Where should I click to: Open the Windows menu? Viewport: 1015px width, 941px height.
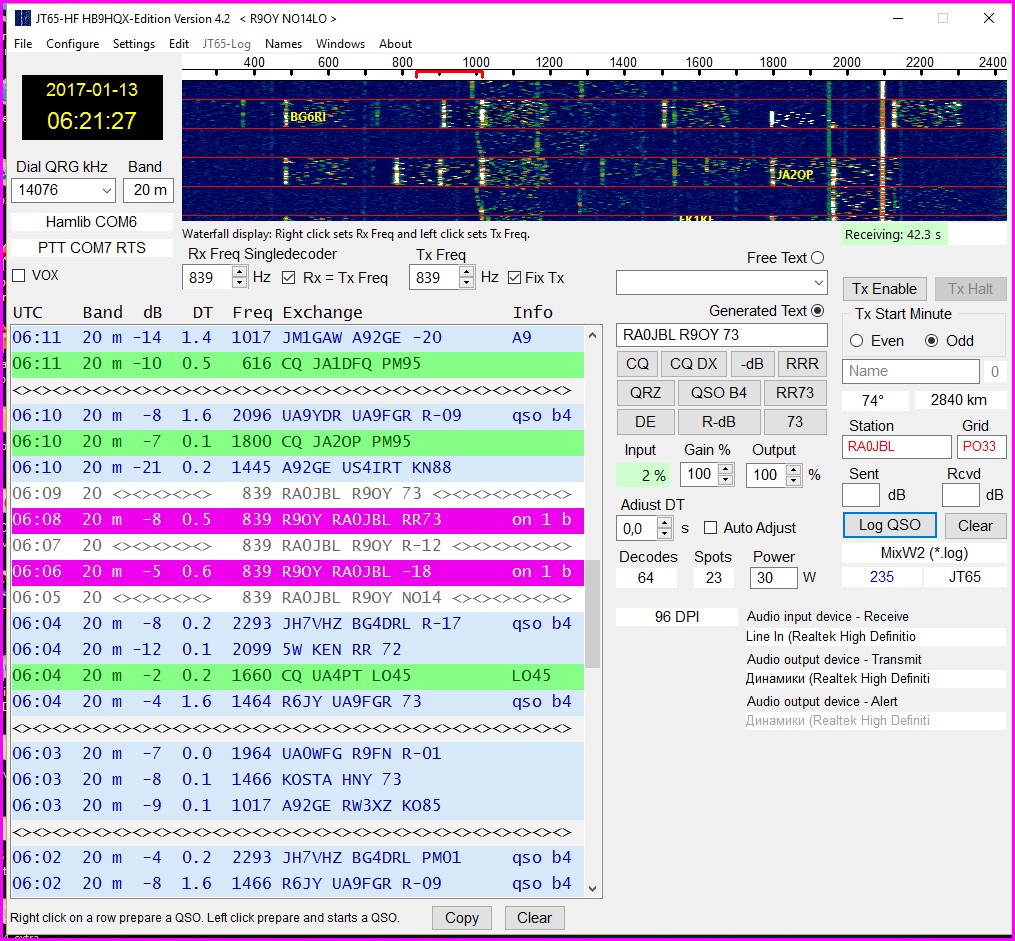340,44
